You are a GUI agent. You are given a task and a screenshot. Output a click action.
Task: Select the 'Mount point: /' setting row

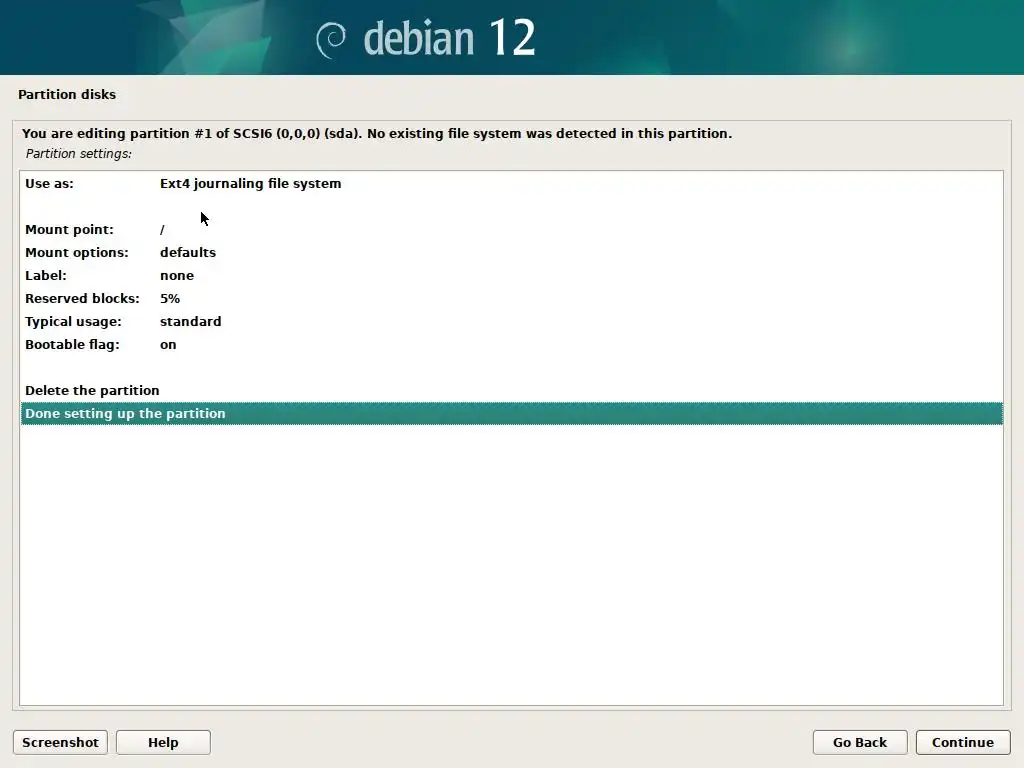click(x=511, y=229)
